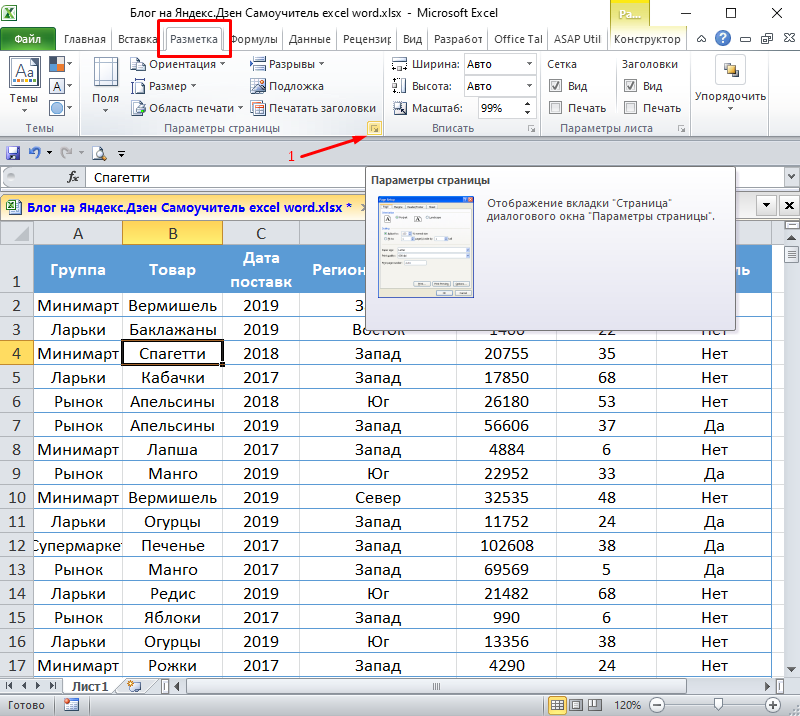Switch to Normal view status icon
Screen dimensions: 800x716
pos(557,705)
